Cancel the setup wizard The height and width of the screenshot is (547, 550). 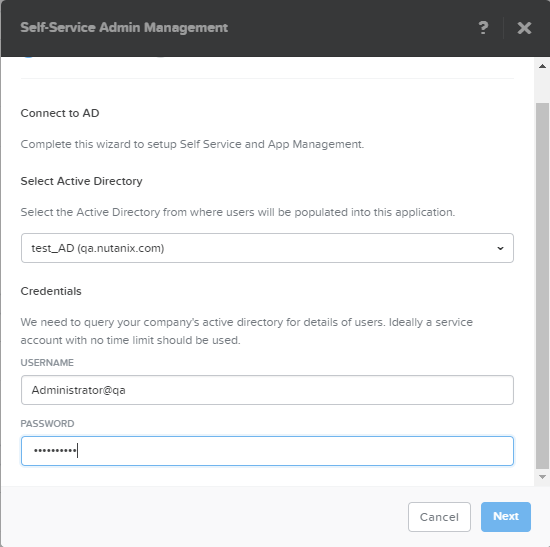click(439, 517)
